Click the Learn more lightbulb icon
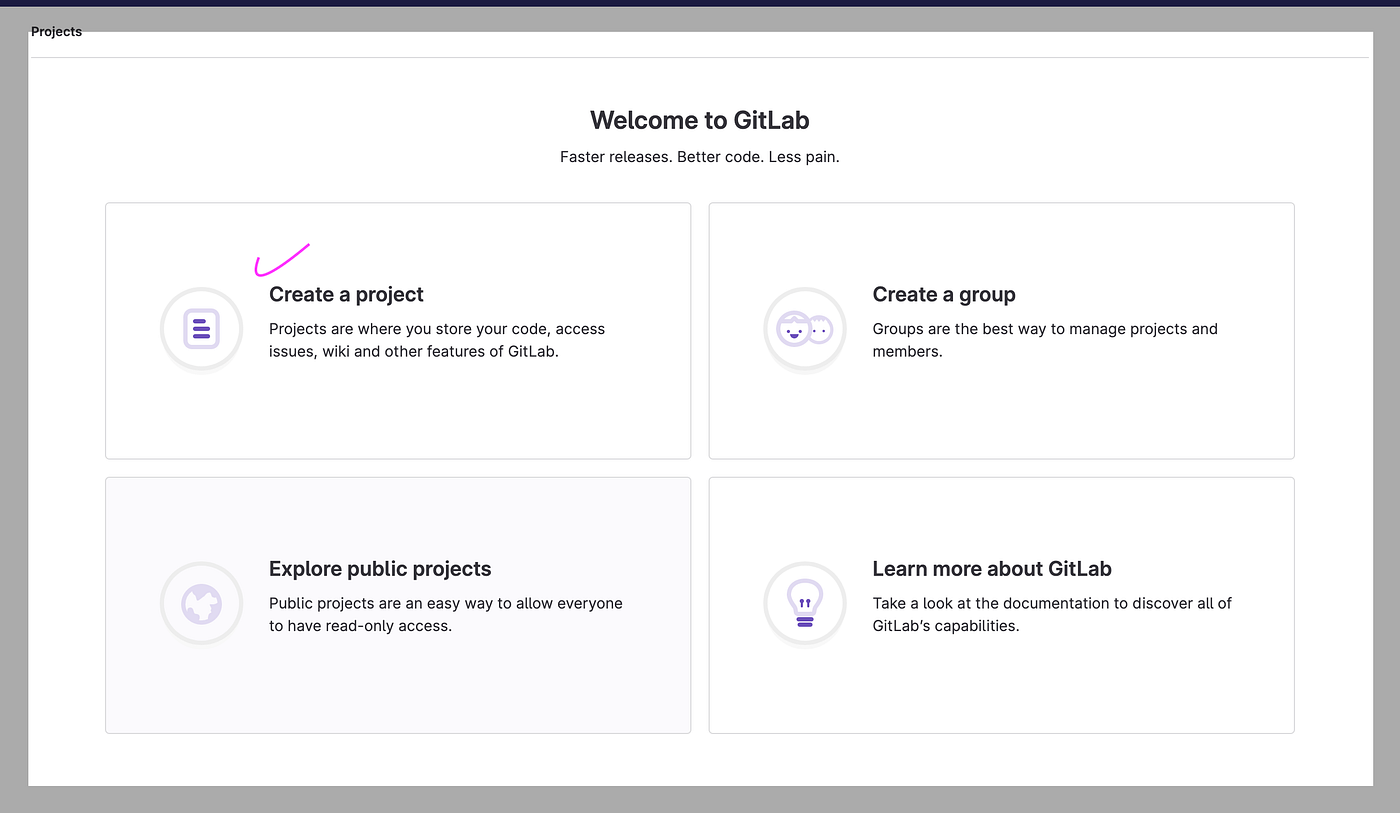 click(805, 603)
